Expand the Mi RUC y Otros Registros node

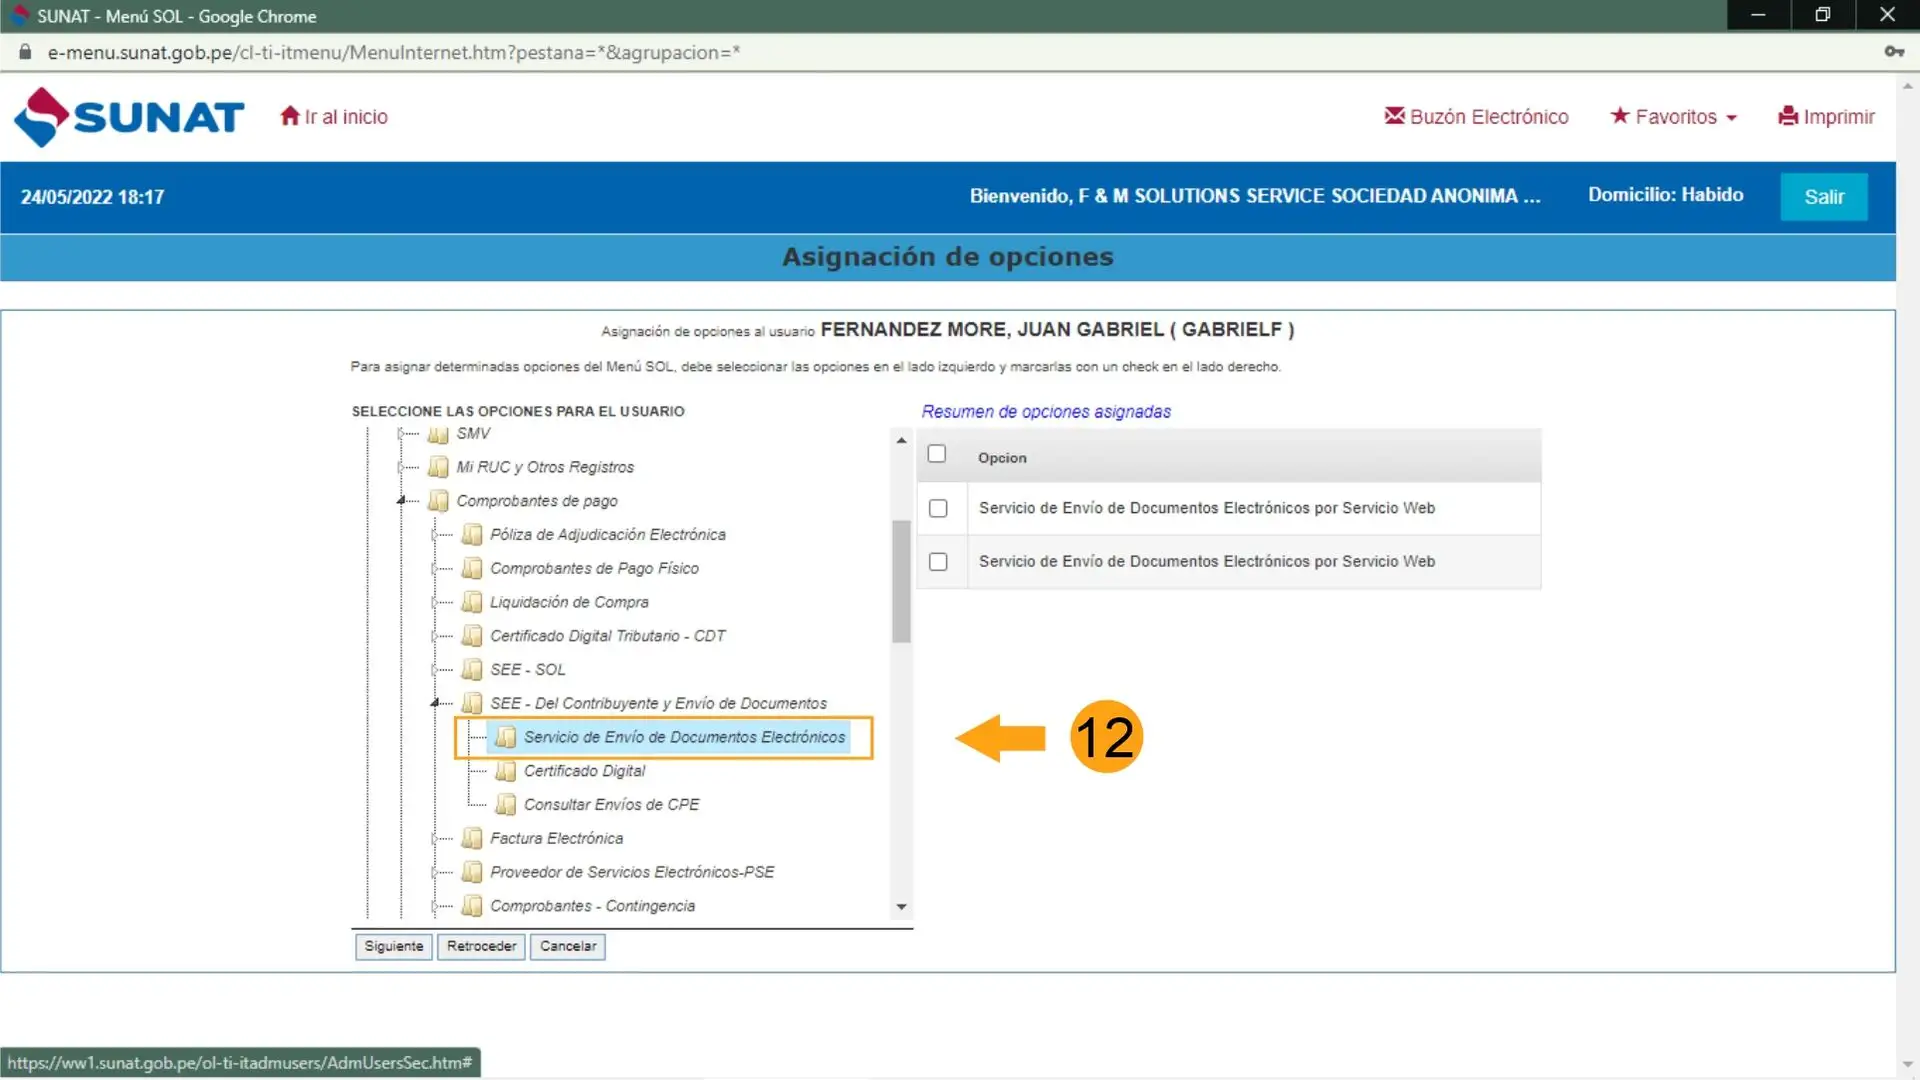pyautogui.click(x=401, y=467)
